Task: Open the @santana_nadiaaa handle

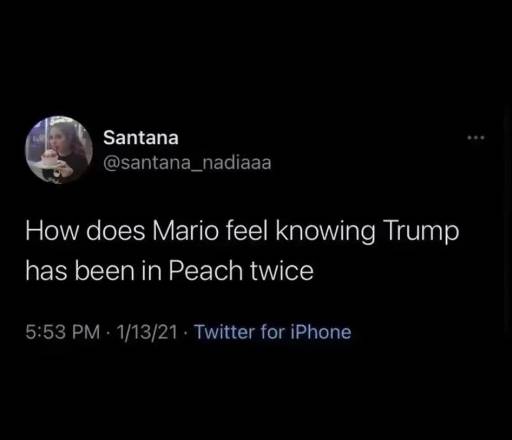Action: 187,163
